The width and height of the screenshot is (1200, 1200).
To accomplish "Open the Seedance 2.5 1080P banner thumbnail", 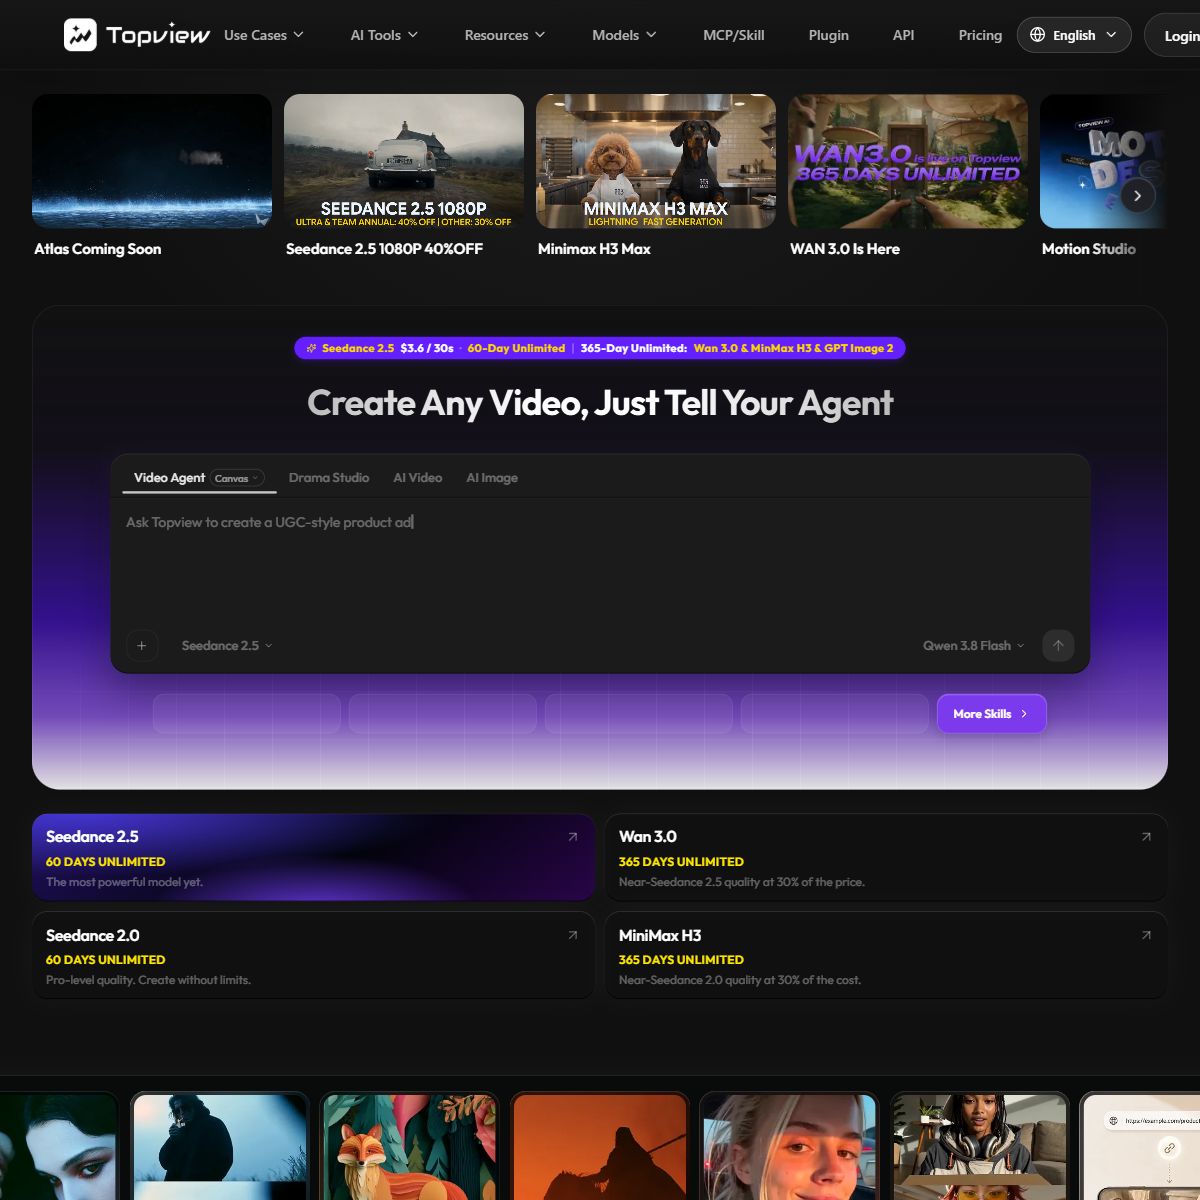I will point(404,161).
